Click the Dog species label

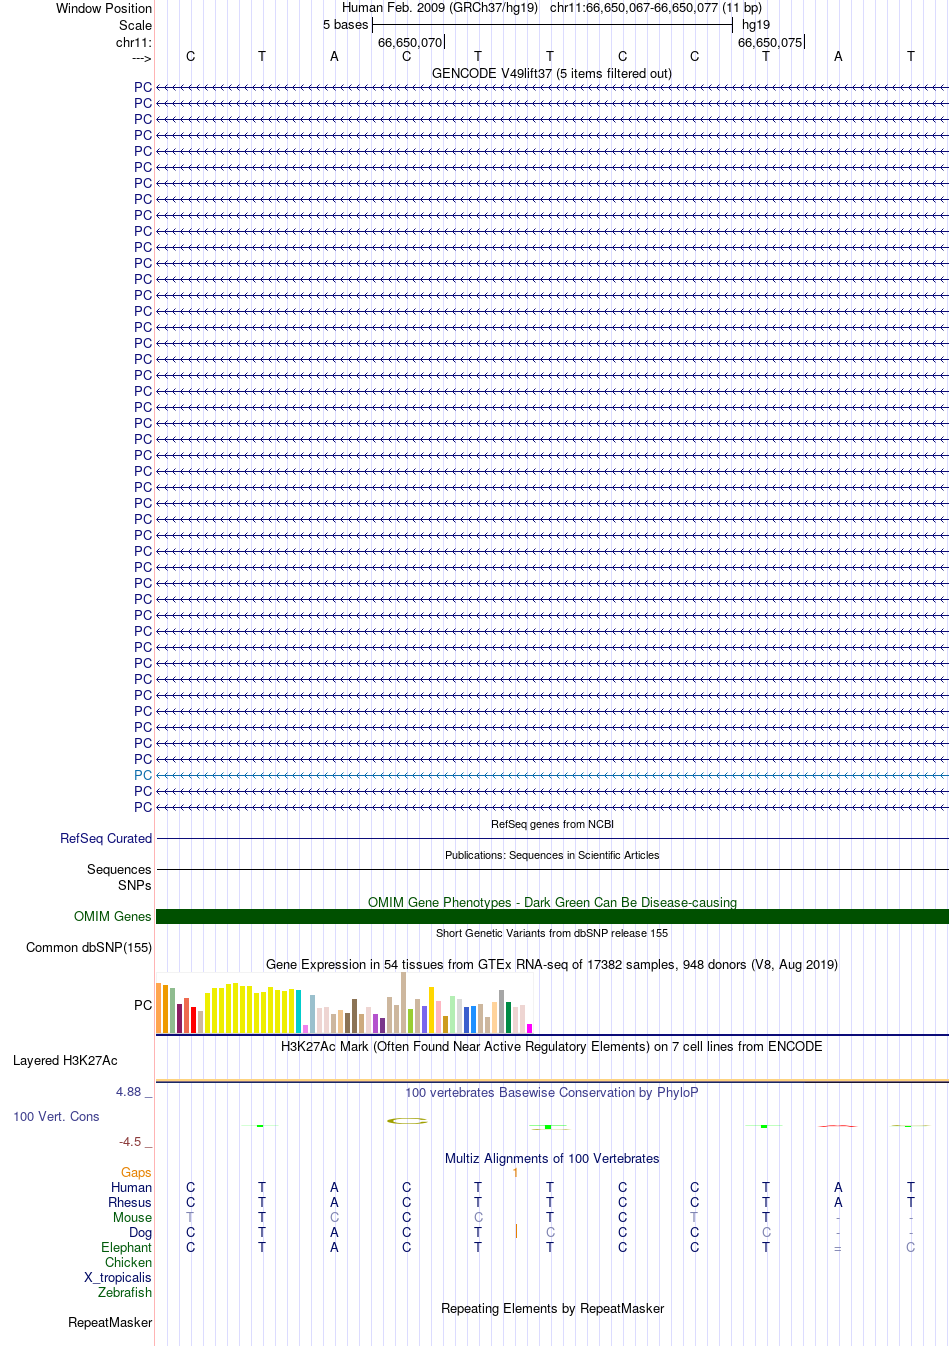point(140,1232)
